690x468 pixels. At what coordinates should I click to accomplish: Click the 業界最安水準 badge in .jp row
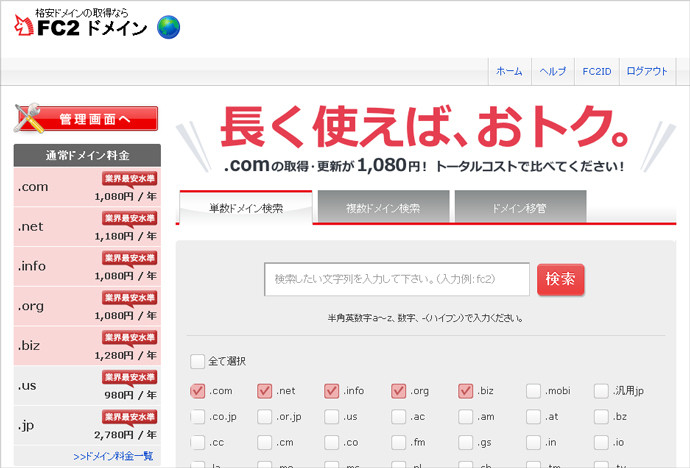(130, 417)
